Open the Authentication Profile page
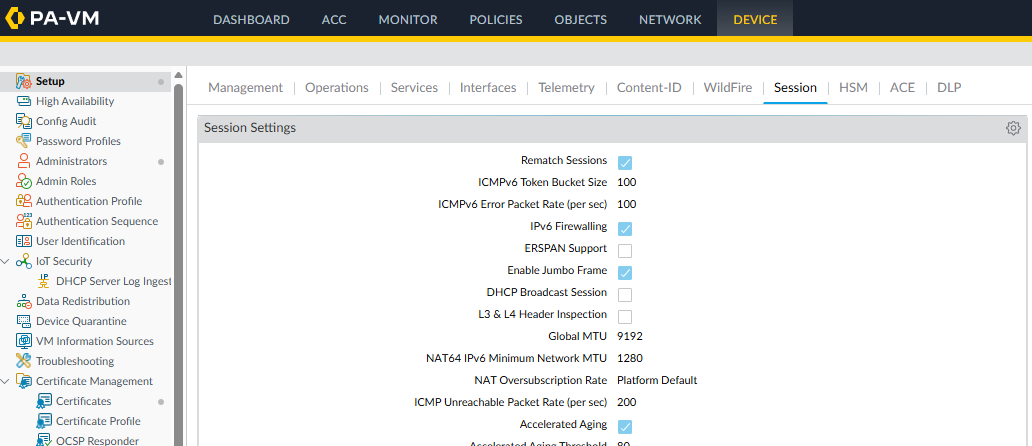The image size is (1032, 446). click(88, 201)
